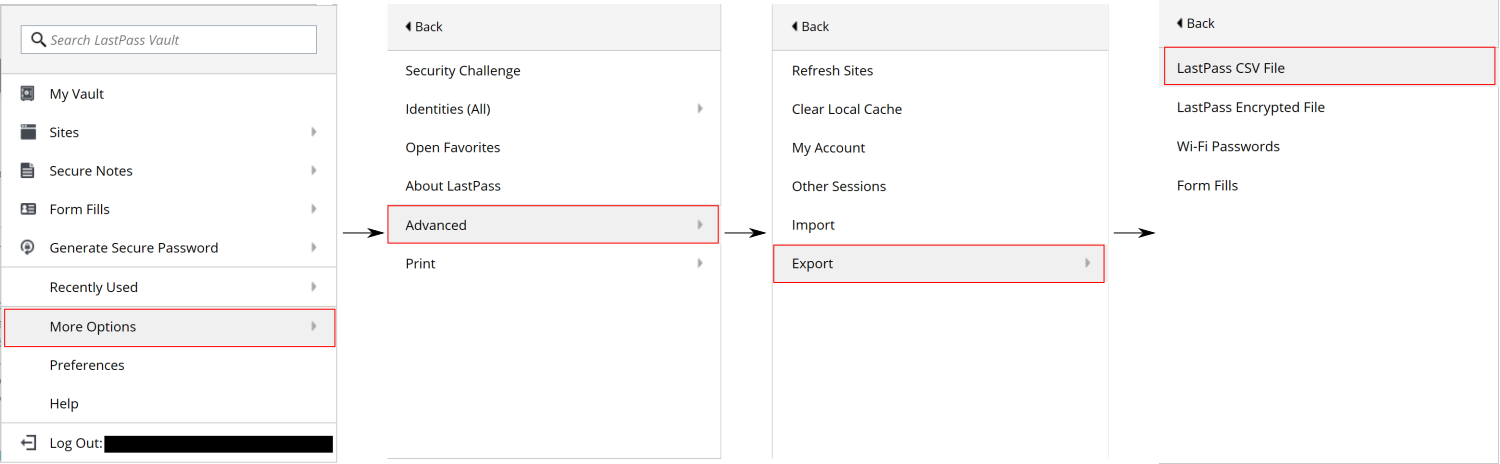1500x464 pixels.
Task: Select the Advanced menu entry
Action: tap(553, 225)
